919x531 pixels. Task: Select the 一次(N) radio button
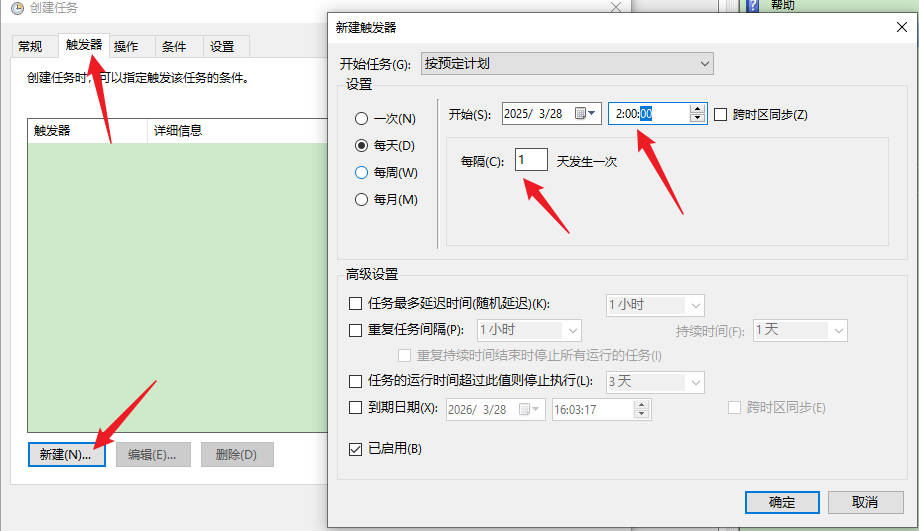[x=362, y=118]
